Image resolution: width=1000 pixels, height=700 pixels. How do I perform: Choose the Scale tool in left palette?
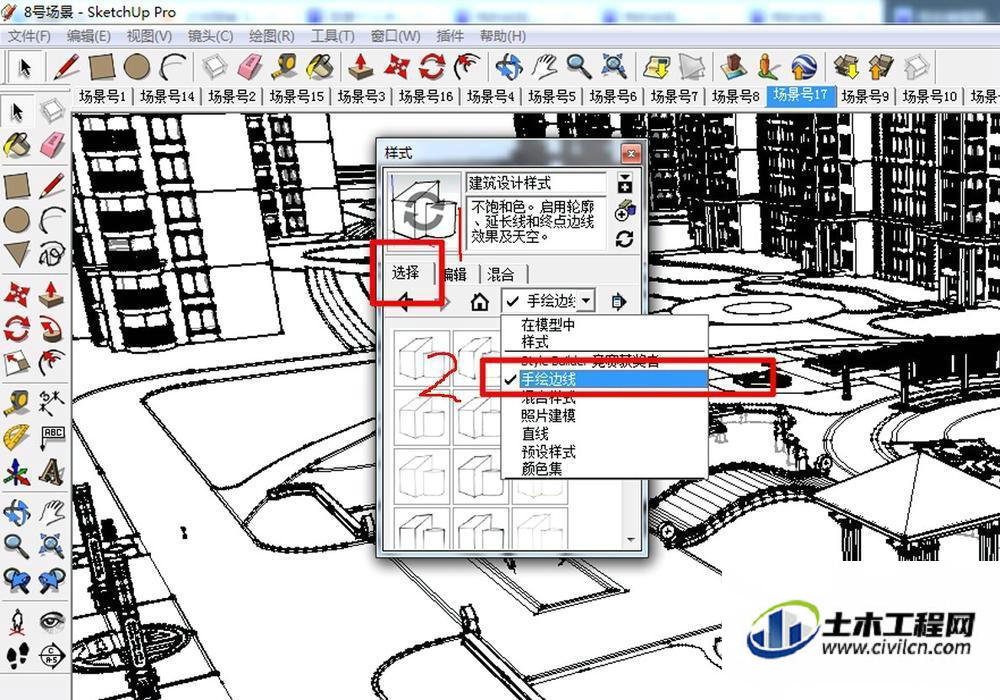pos(17,363)
